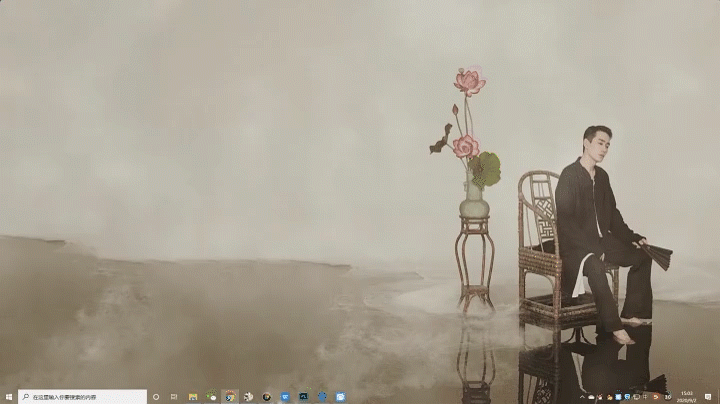Click Show Desktop at taskbar's far-right edge

click(x=718, y=397)
